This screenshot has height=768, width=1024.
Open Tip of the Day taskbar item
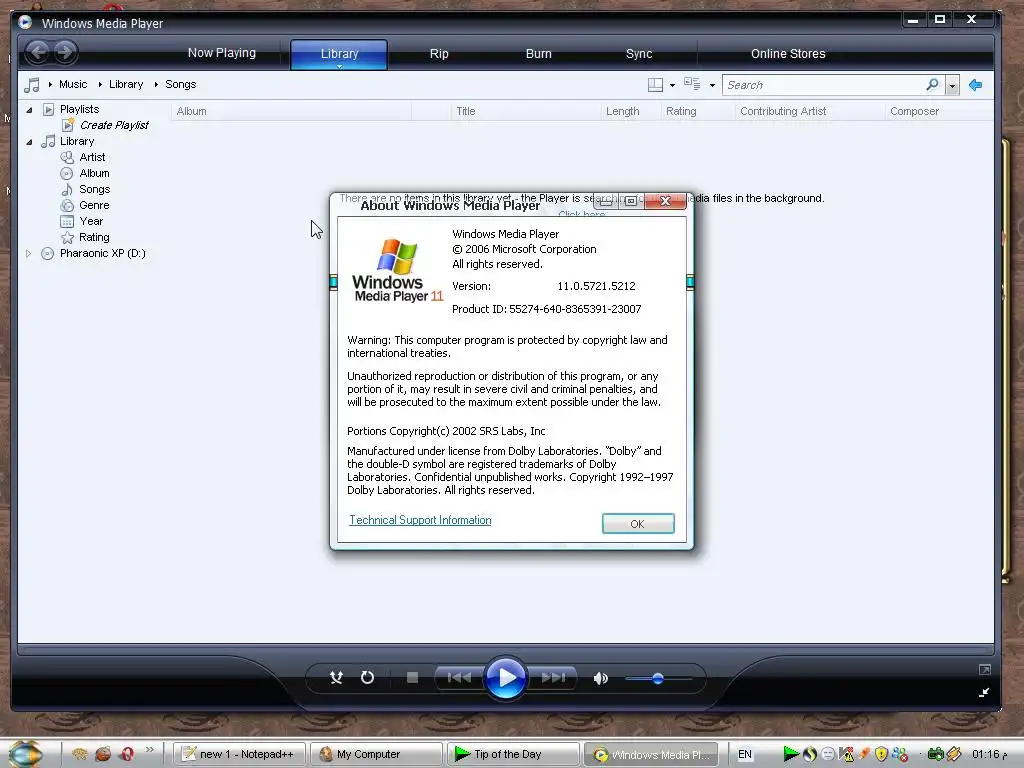pyautogui.click(x=513, y=754)
